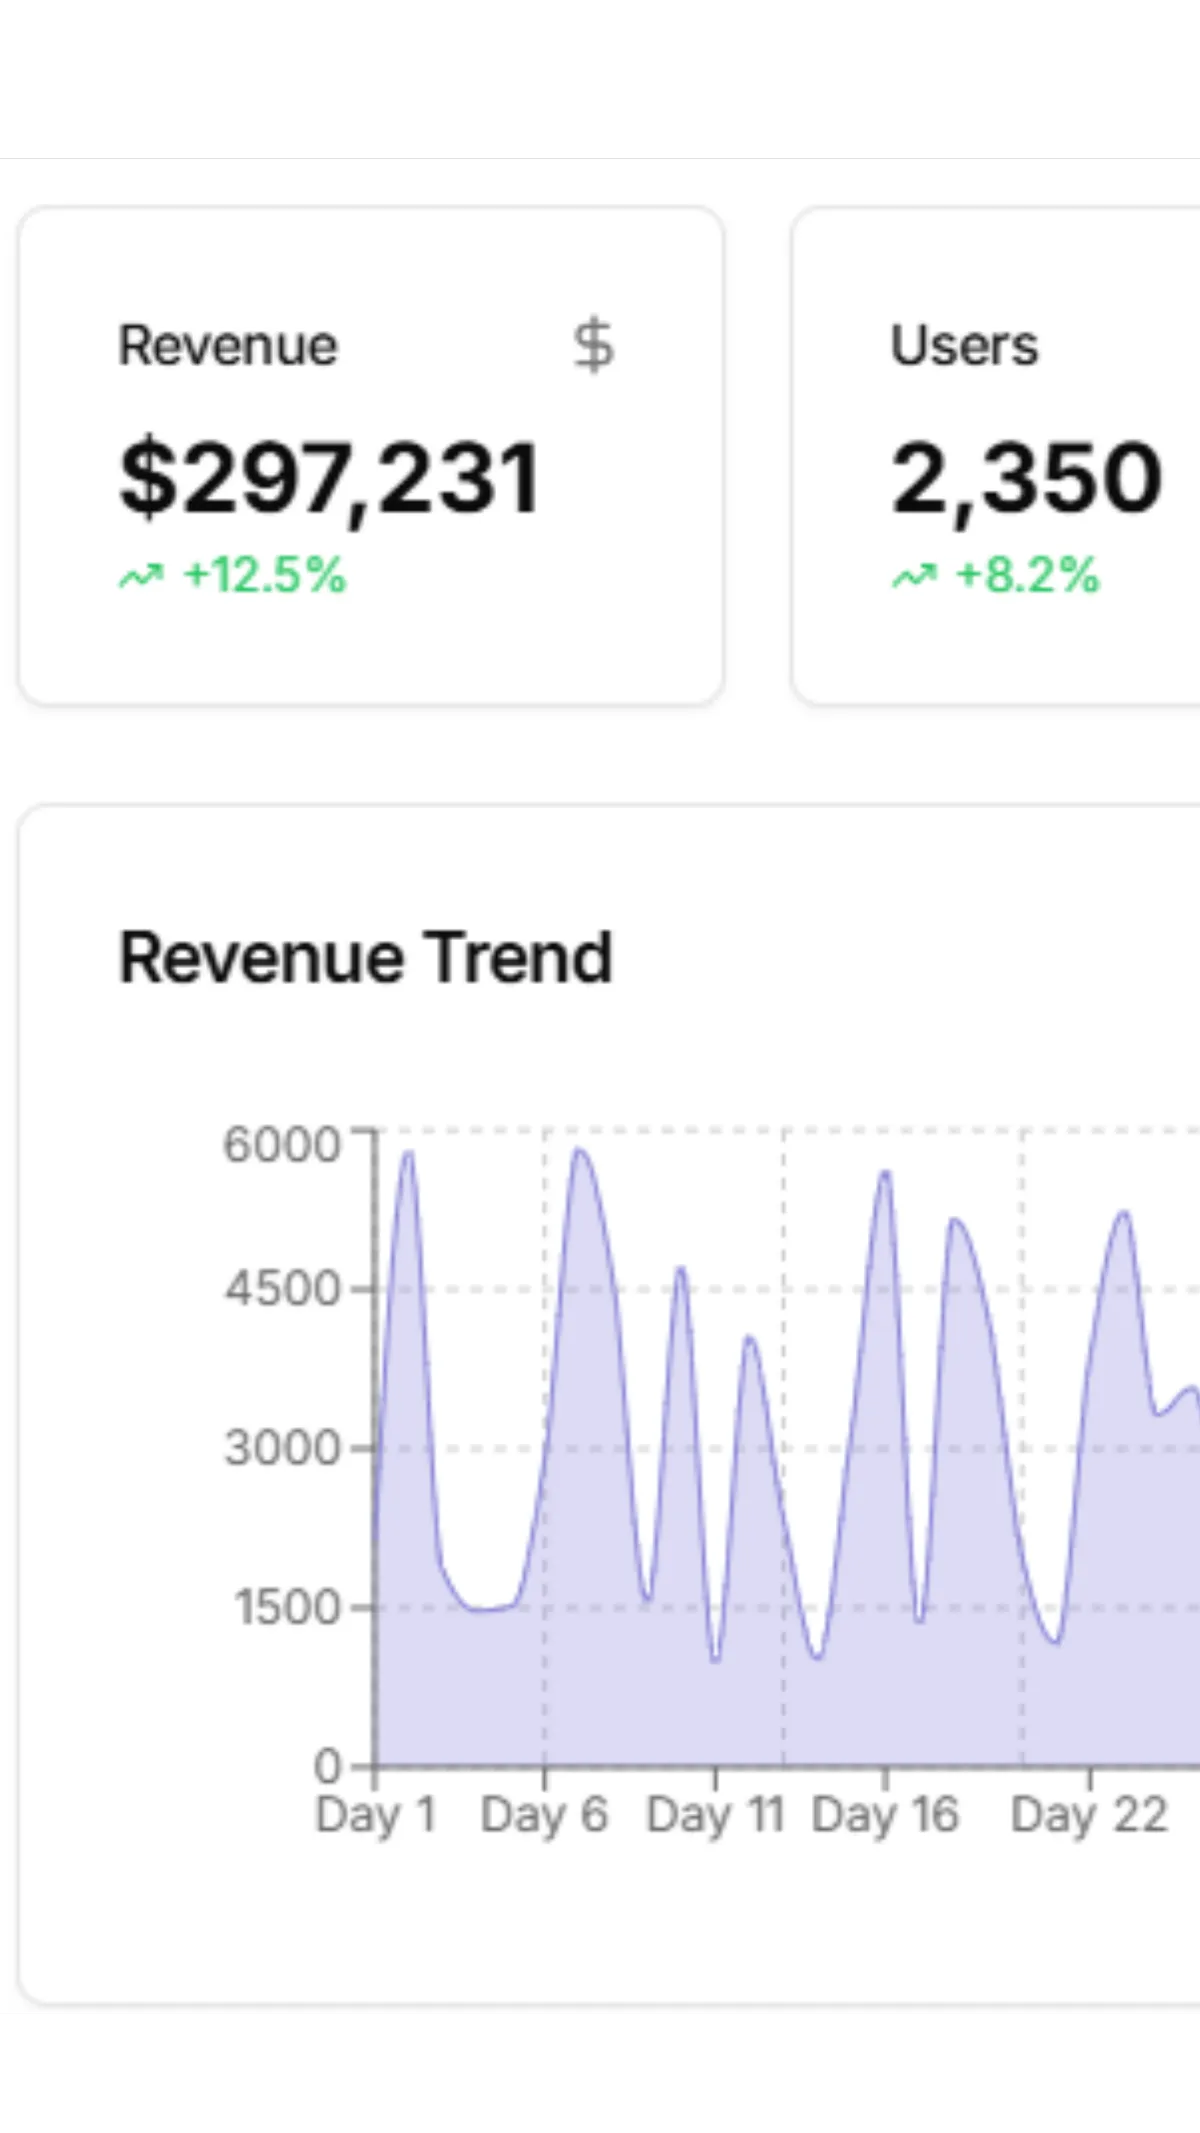Click the $297,231 revenue value
The width and height of the screenshot is (1200, 2133).
[330, 480]
